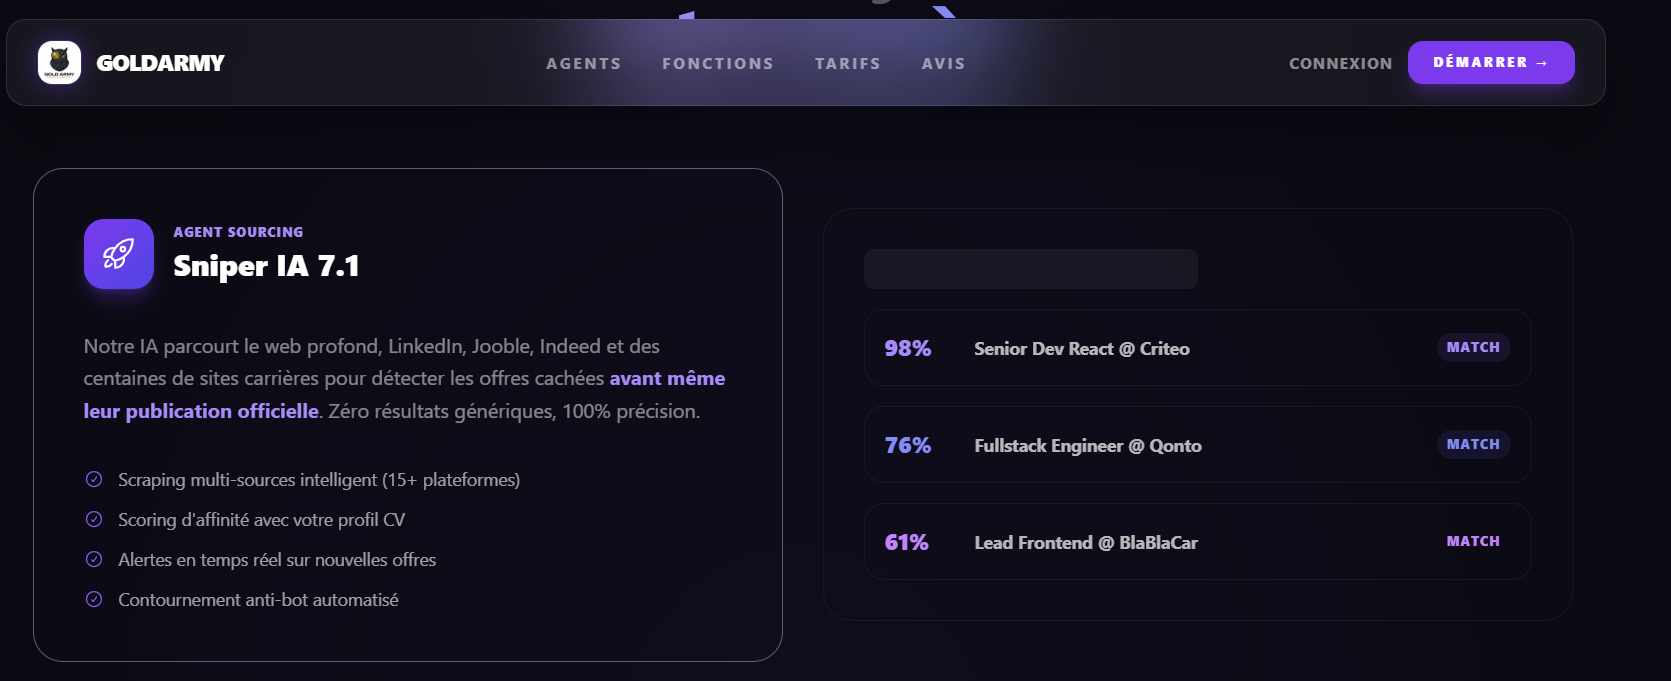
Task: Click the checkmark beside "Scraping multi-sources intelligent"
Action: 93,479
